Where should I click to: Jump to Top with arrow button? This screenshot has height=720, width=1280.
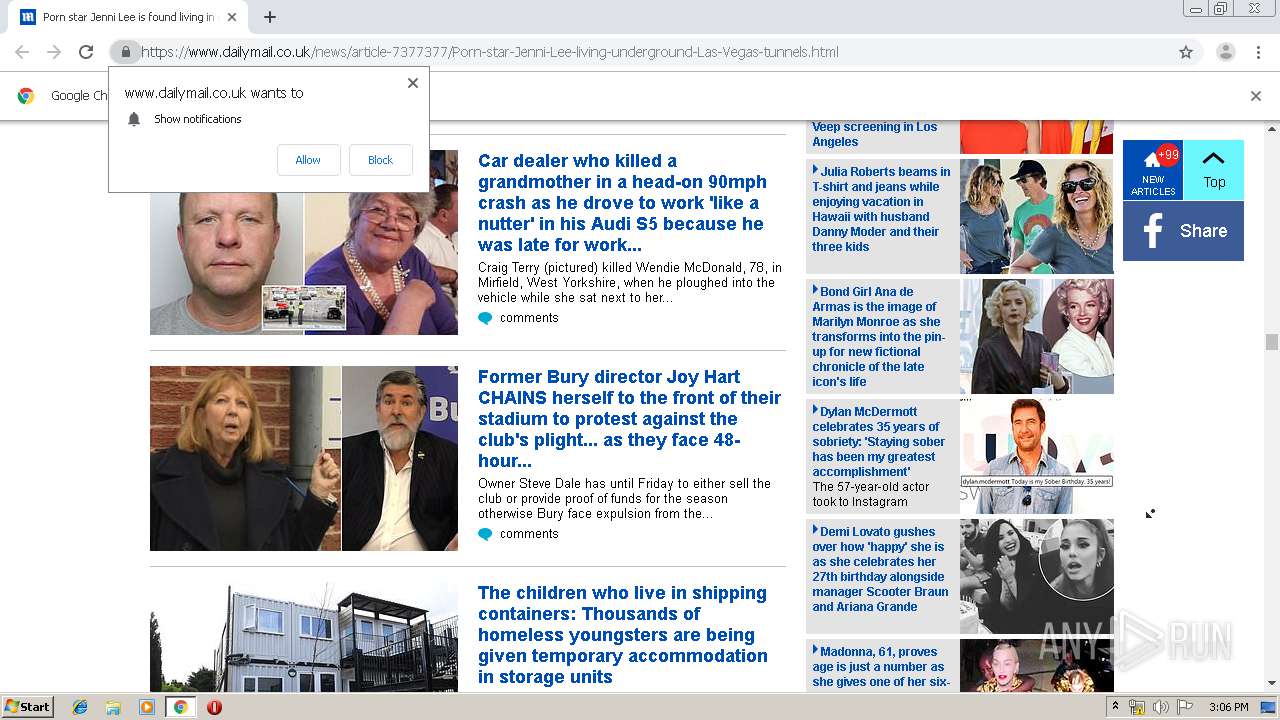[x=1214, y=170]
